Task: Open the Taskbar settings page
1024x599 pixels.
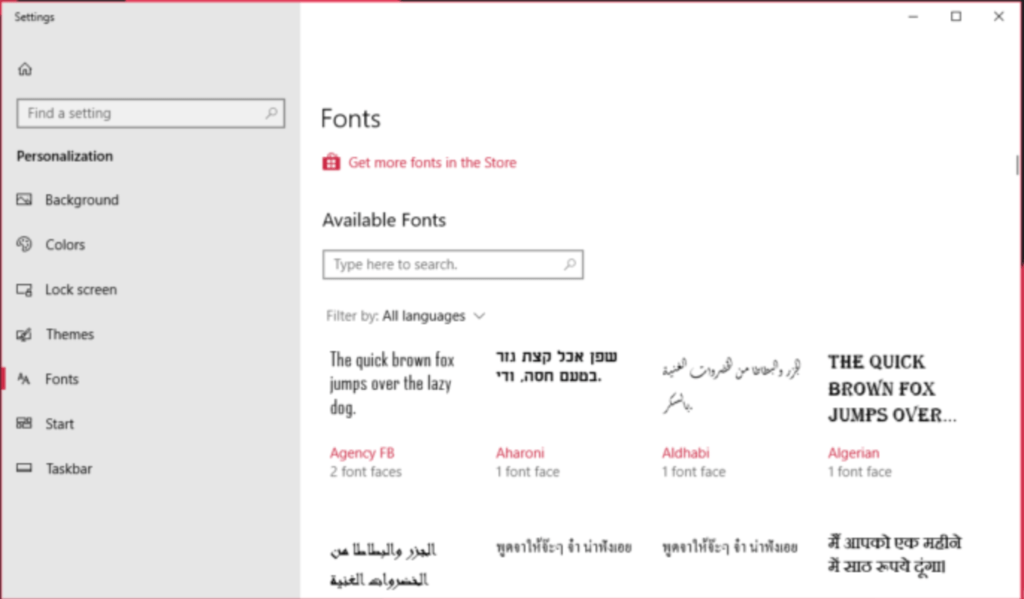Action: point(150,469)
